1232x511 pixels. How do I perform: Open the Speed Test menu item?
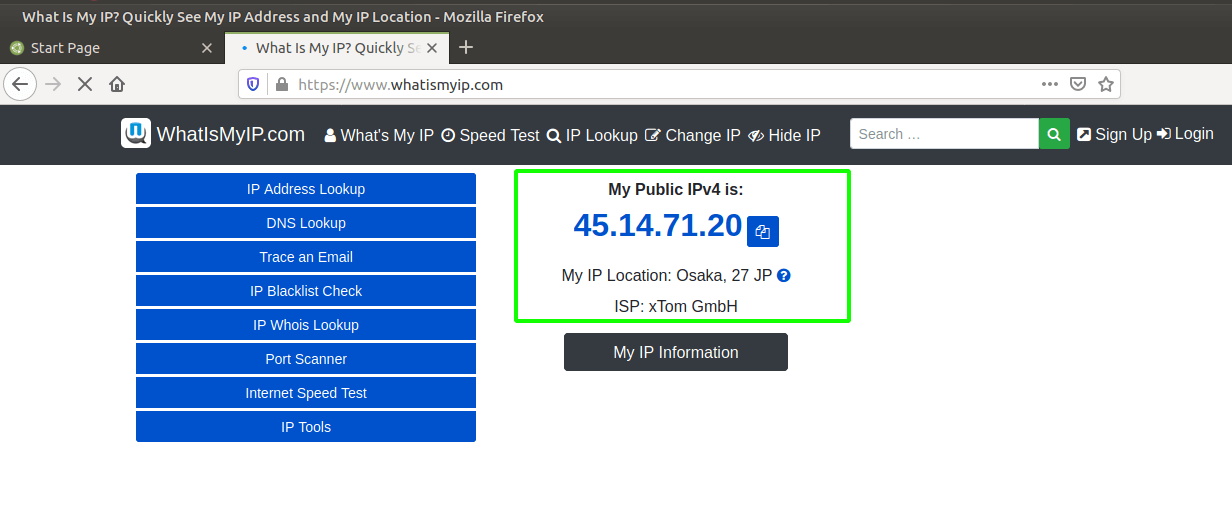click(490, 135)
